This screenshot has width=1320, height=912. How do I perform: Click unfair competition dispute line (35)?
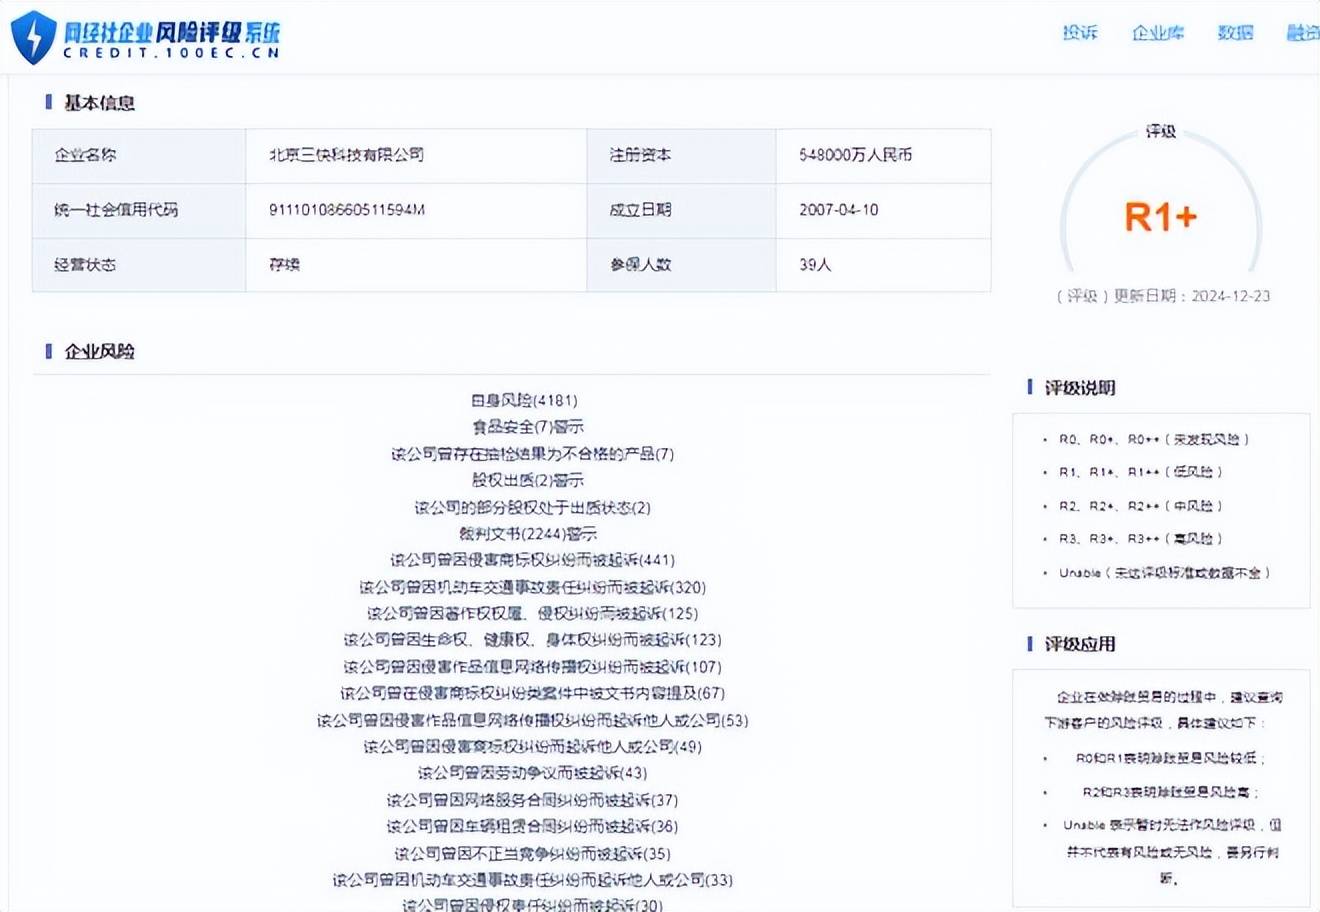[532, 854]
